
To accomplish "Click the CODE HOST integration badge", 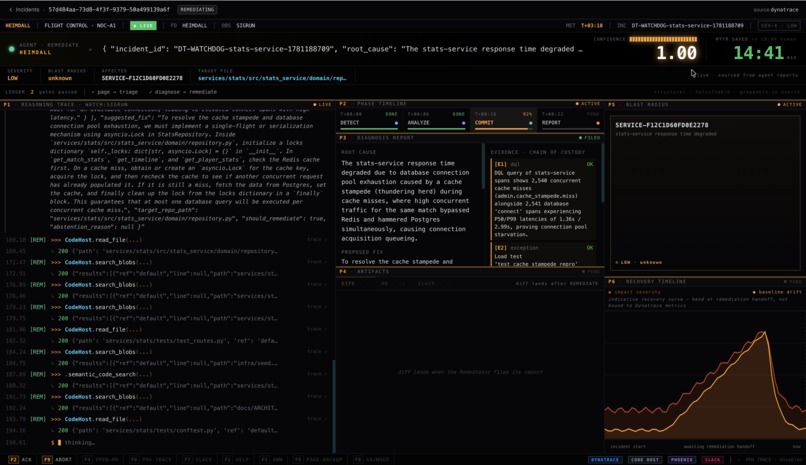I will click(645, 459).
